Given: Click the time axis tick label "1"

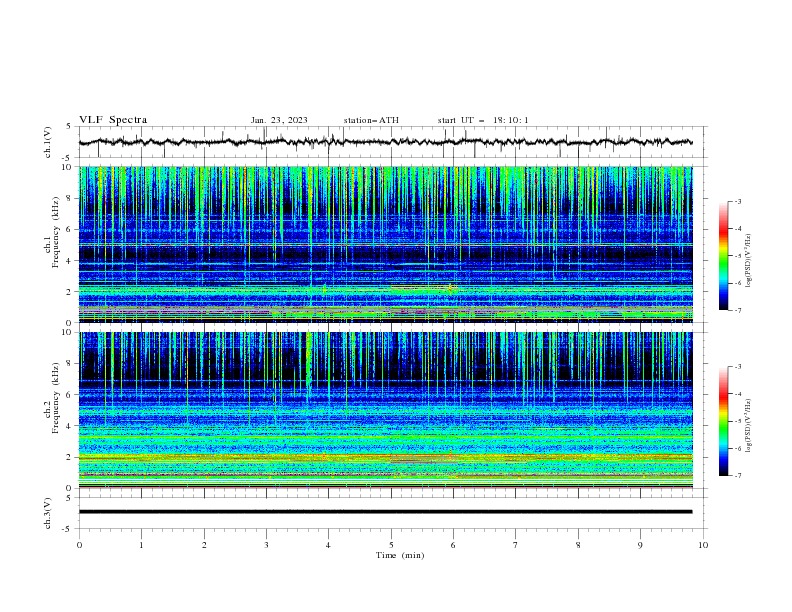Looking at the screenshot, I should 141,545.
